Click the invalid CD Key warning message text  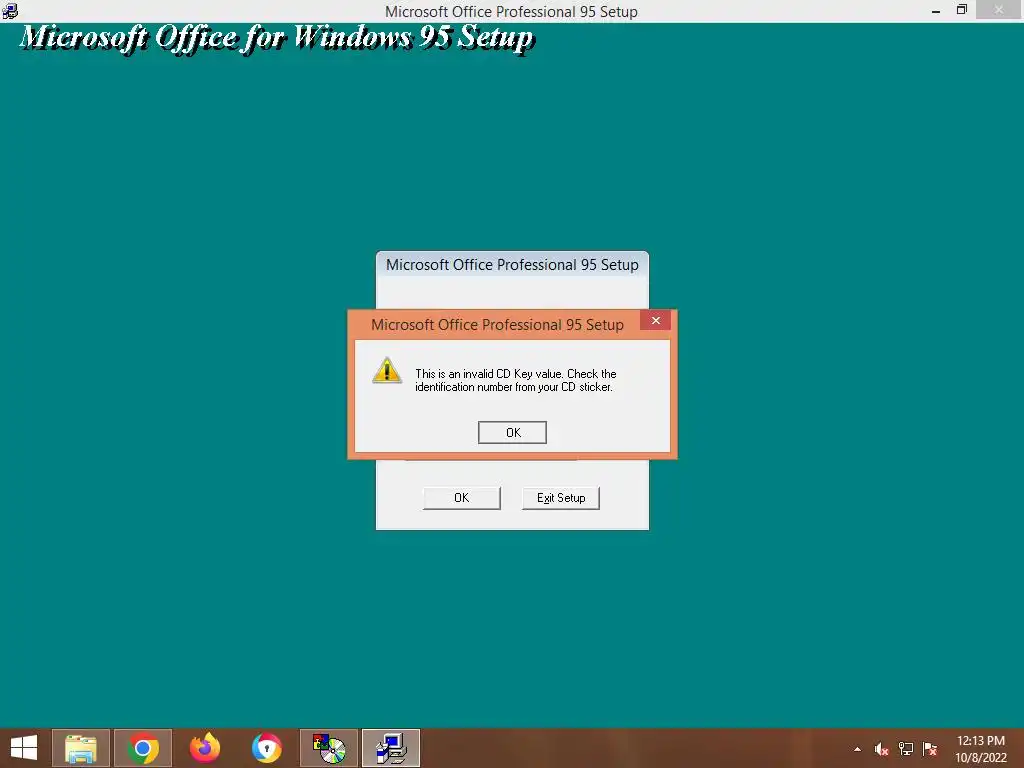tap(516, 380)
